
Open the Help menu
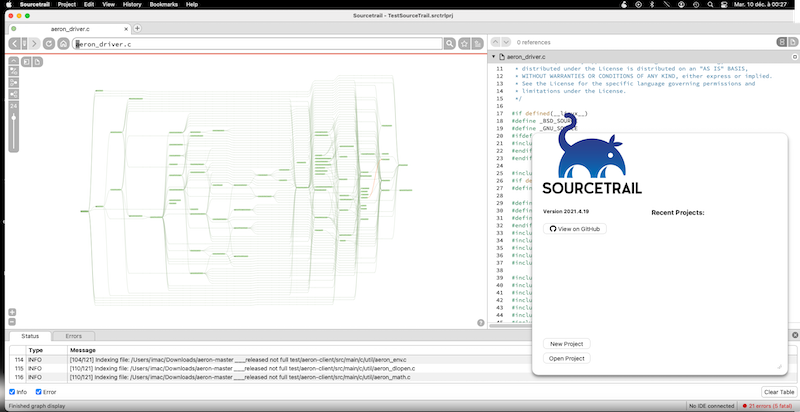[x=192, y=4]
